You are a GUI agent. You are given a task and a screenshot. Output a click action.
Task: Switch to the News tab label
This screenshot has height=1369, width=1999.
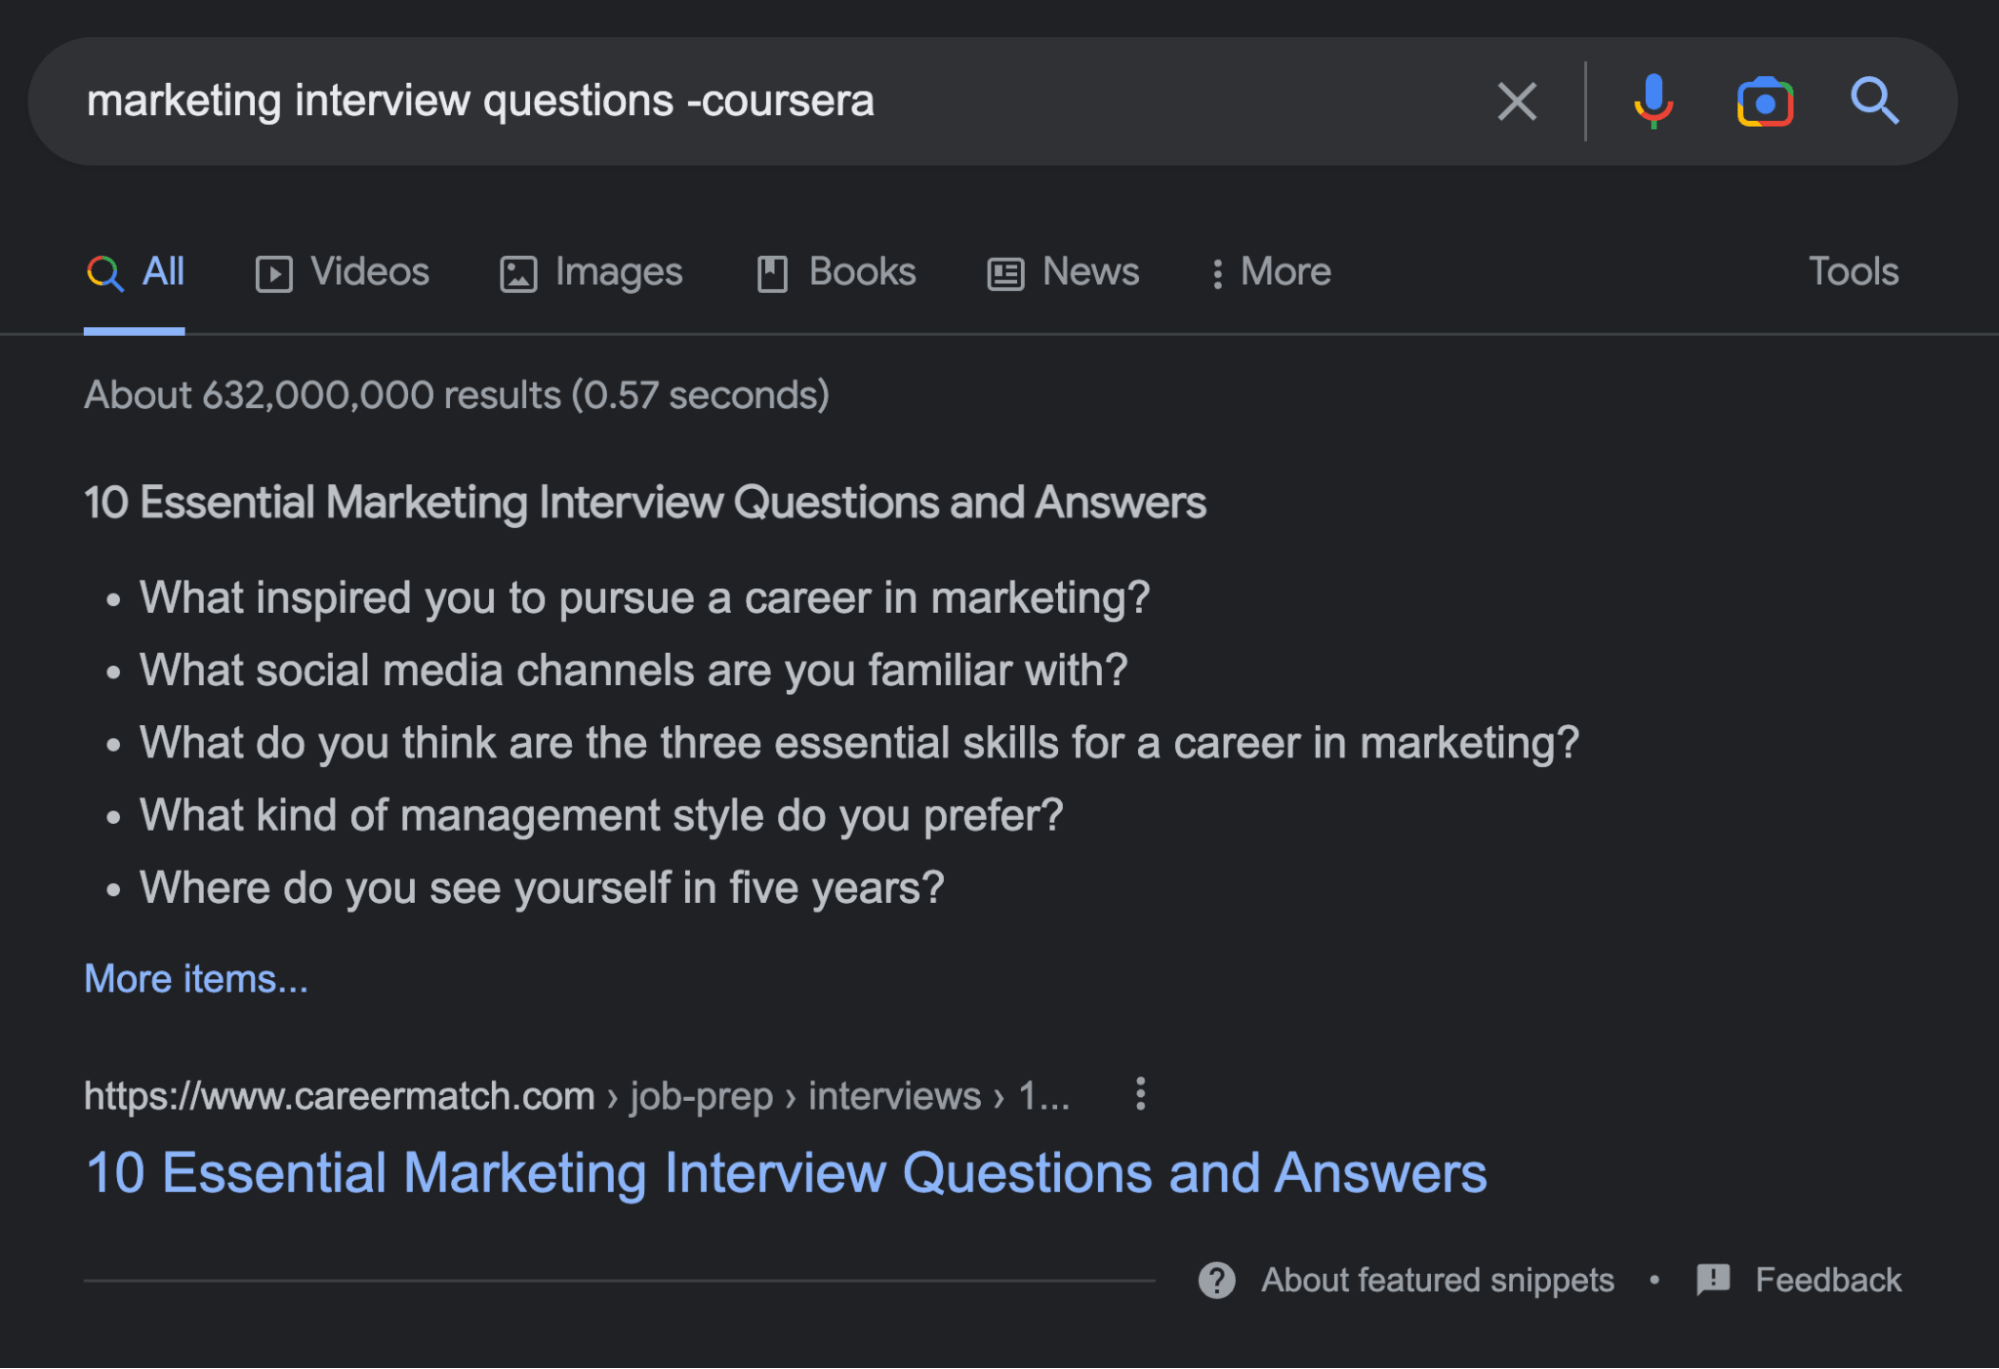[1090, 272]
